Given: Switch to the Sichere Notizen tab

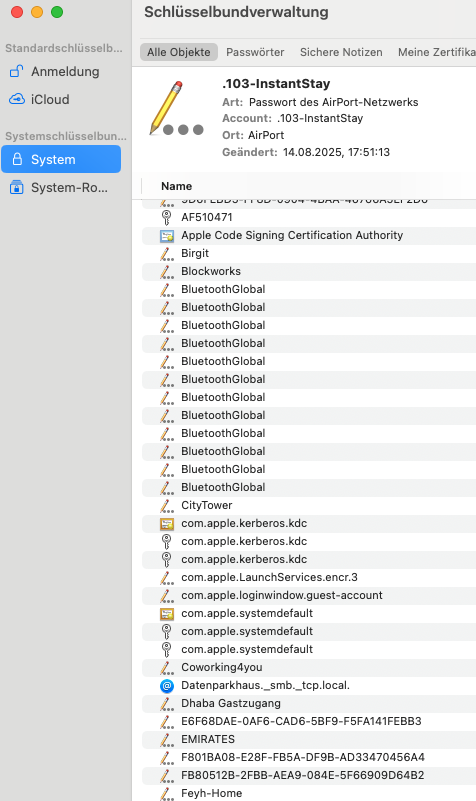Looking at the screenshot, I should (341, 52).
